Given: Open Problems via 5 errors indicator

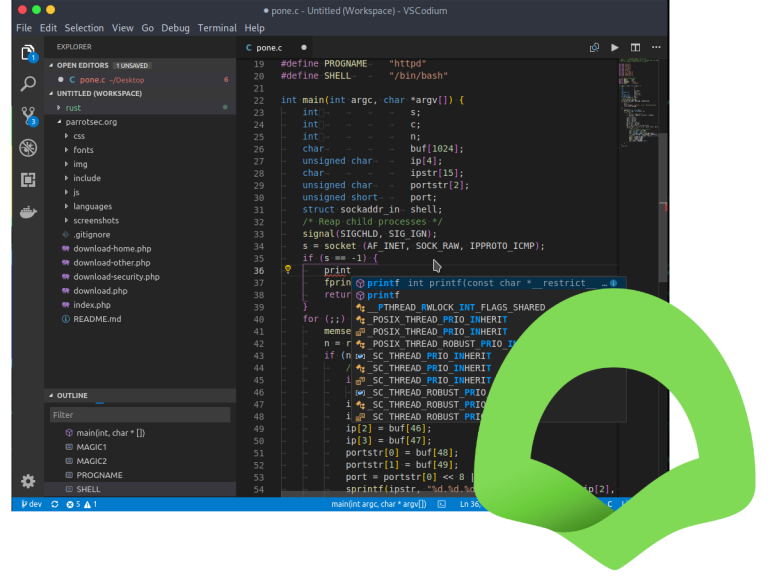Looking at the screenshot, I should click(x=73, y=504).
